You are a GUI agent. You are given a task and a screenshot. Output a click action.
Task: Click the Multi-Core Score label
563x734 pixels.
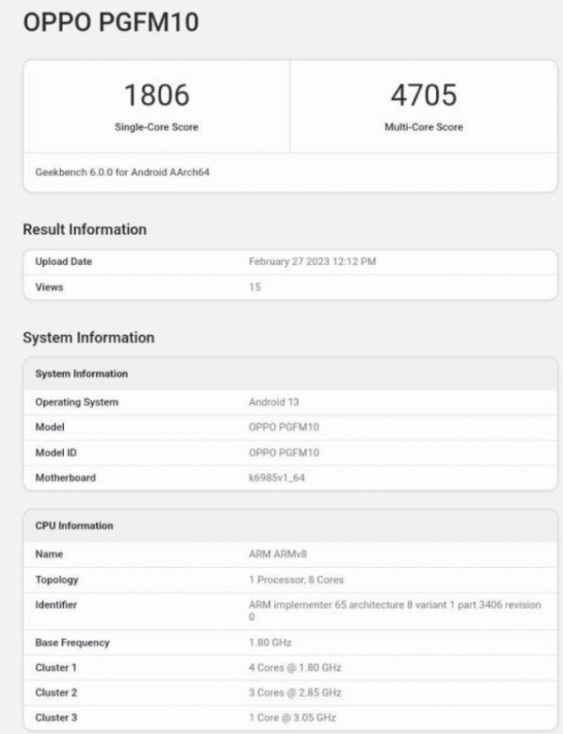pyautogui.click(x=424, y=127)
